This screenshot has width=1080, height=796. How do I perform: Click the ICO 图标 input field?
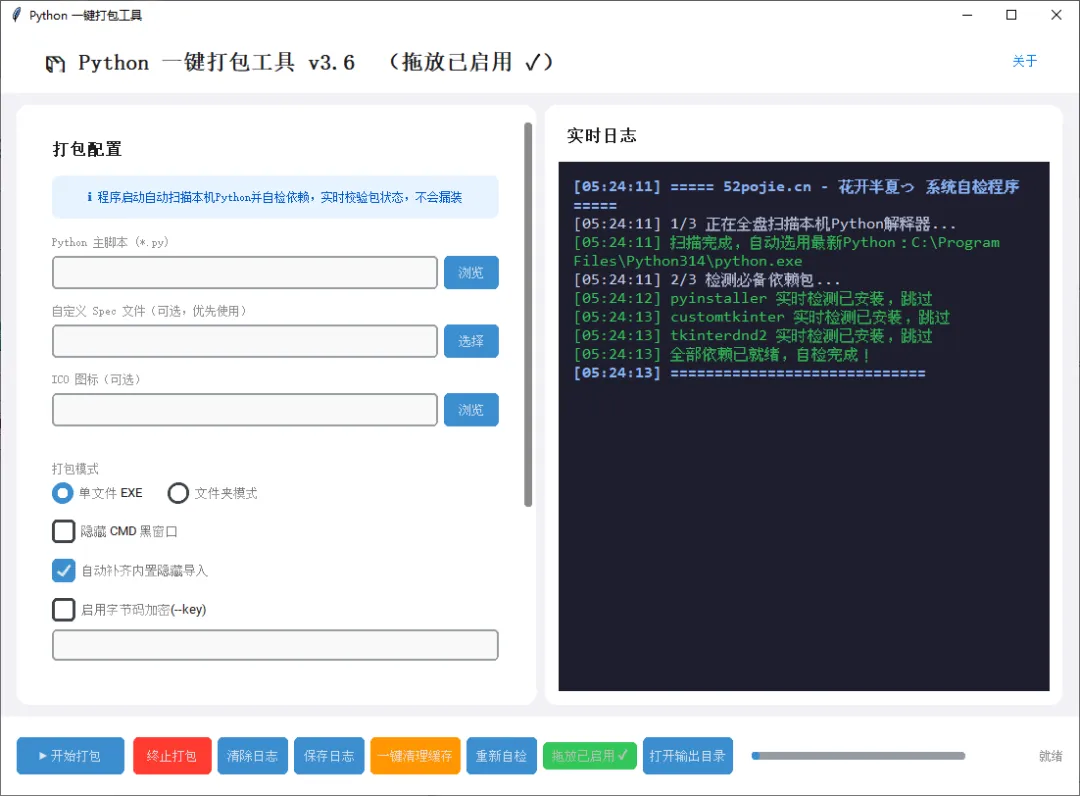click(x=245, y=410)
